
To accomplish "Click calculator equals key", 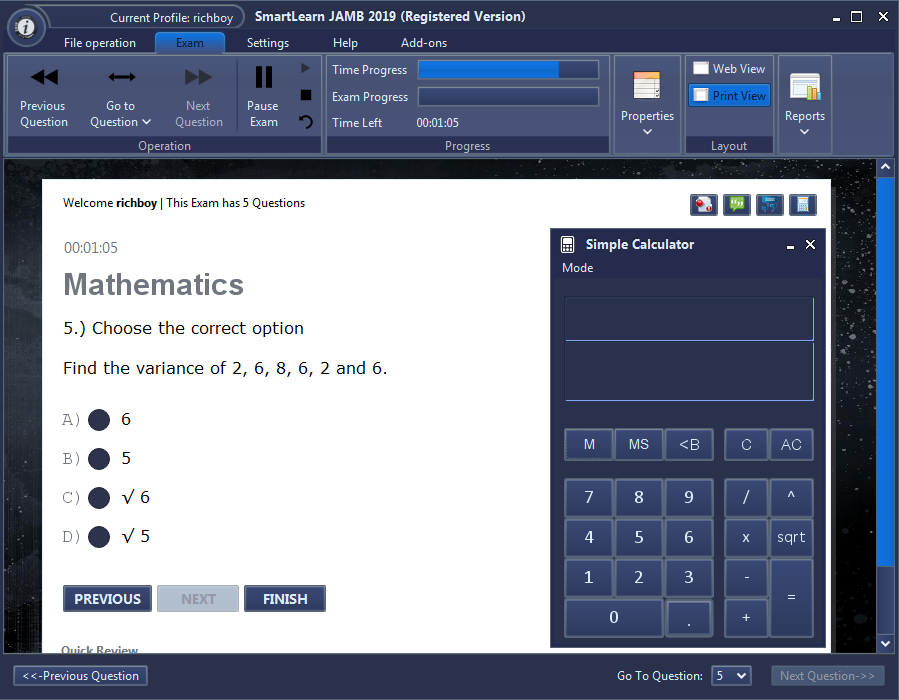I will point(791,597).
